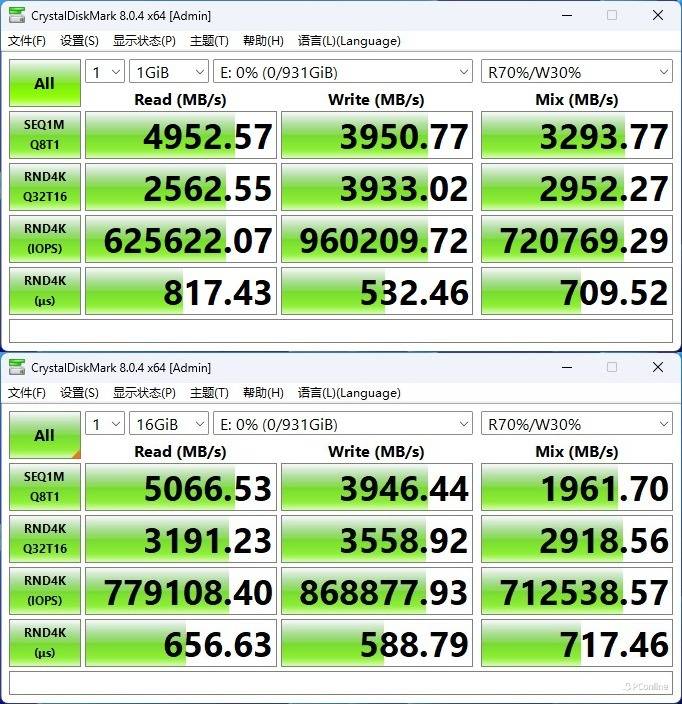The height and width of the screenshot is (704, 682).
Task: Click the 960209.72 write IOPS value
Action: [377, 239]
